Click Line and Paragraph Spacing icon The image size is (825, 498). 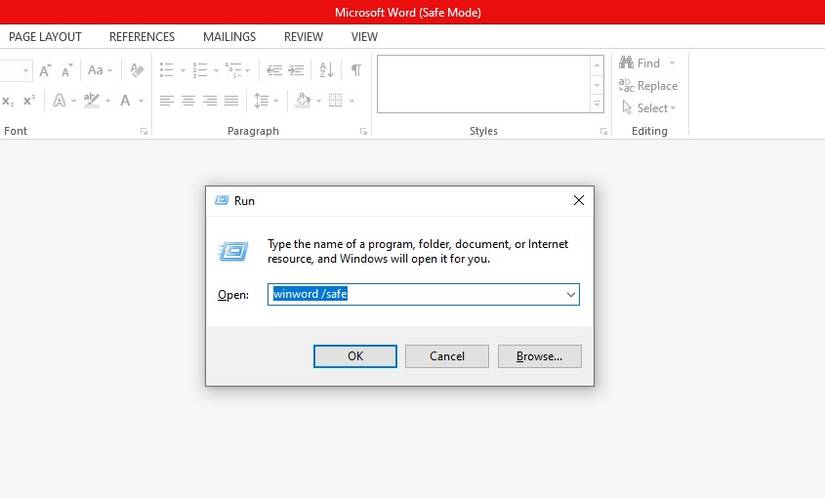click(261, 100)
